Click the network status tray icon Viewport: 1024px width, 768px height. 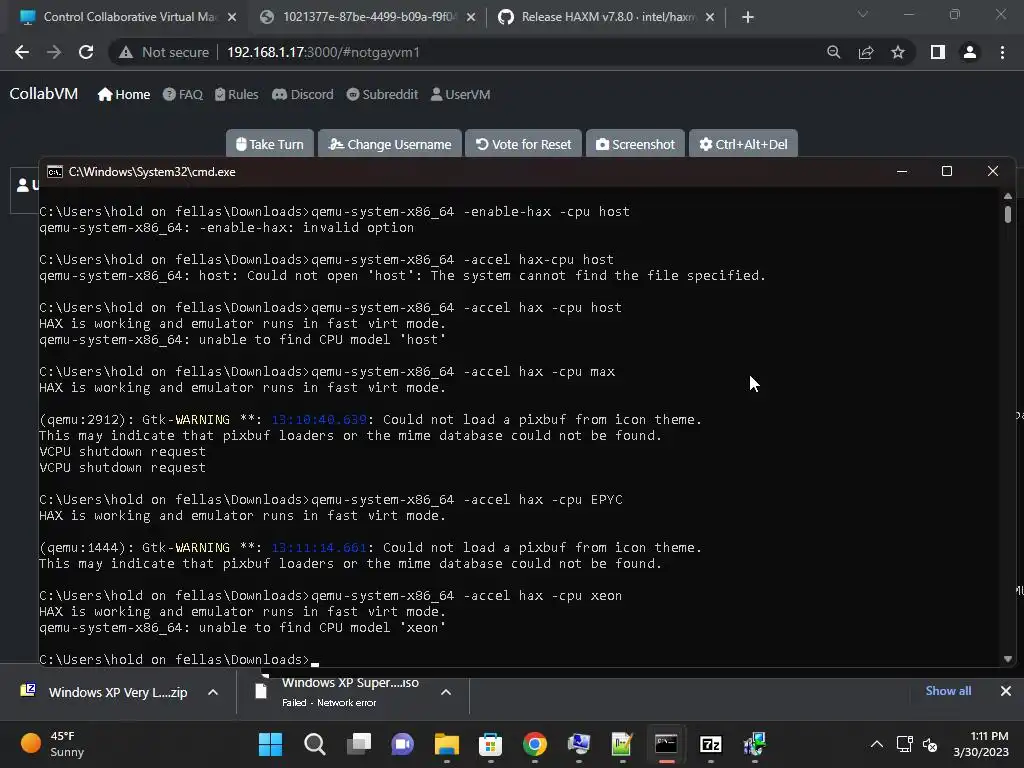click(x=904, y=744)
